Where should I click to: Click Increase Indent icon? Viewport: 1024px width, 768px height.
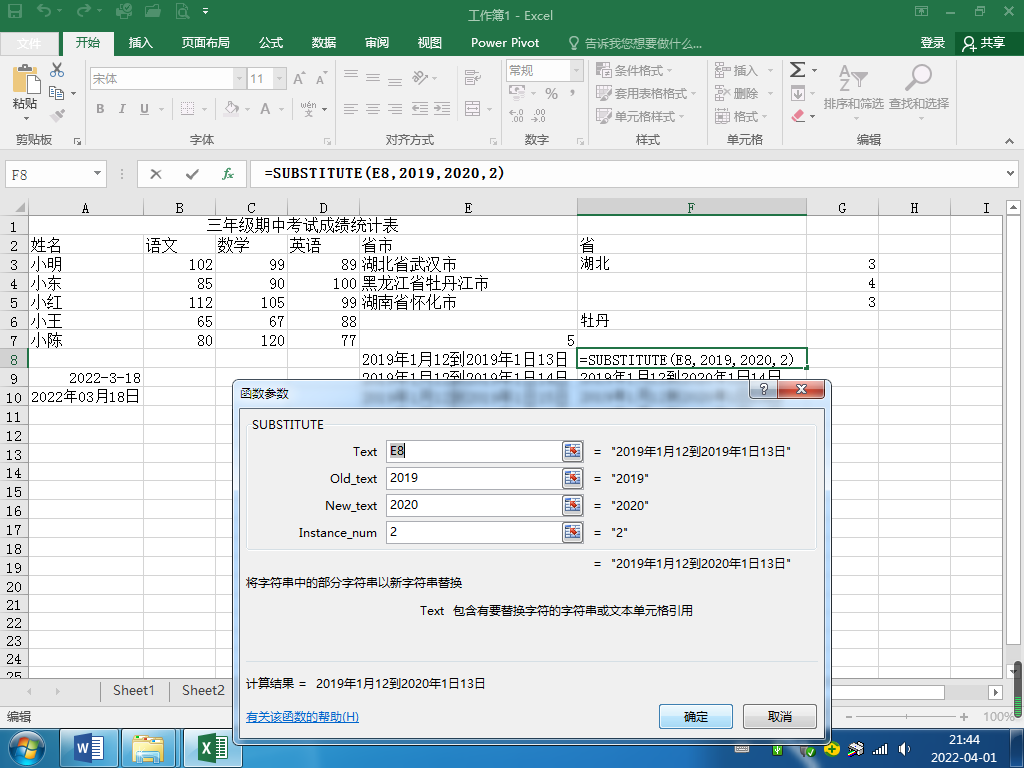[x=442, y=108]
